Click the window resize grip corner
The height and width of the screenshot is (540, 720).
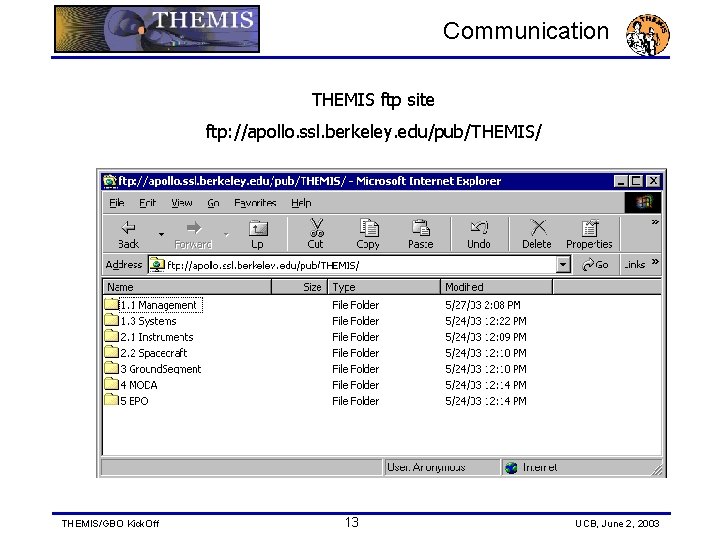[658, 470]
